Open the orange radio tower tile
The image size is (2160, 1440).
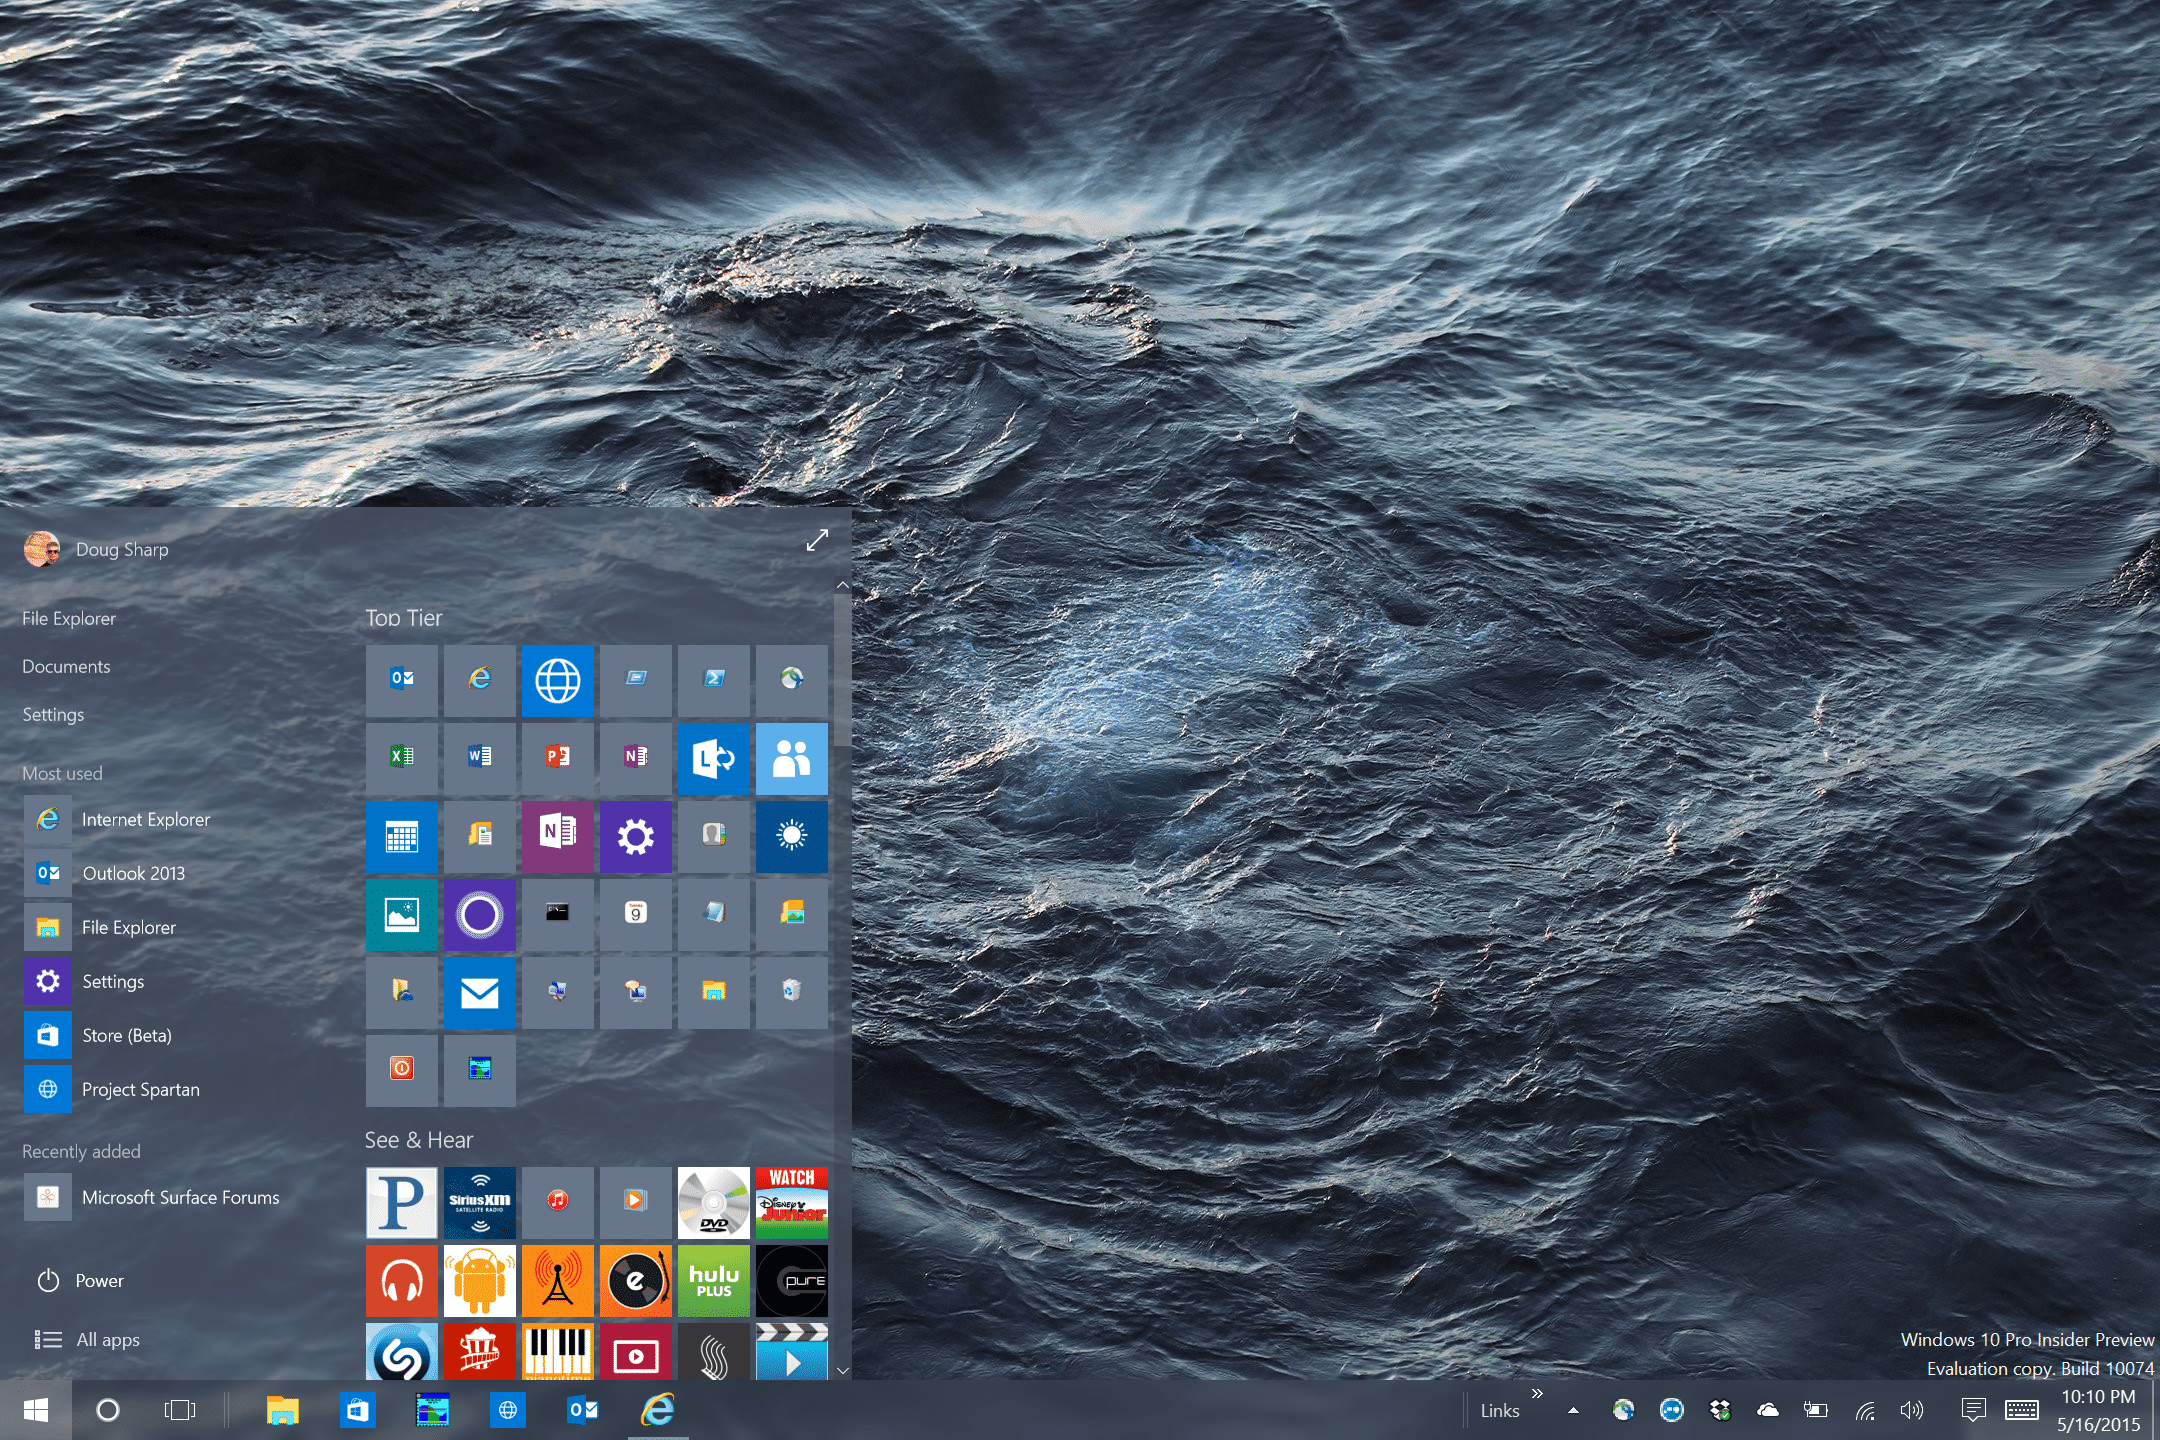pyautogui.click(x=558, y=1280)
